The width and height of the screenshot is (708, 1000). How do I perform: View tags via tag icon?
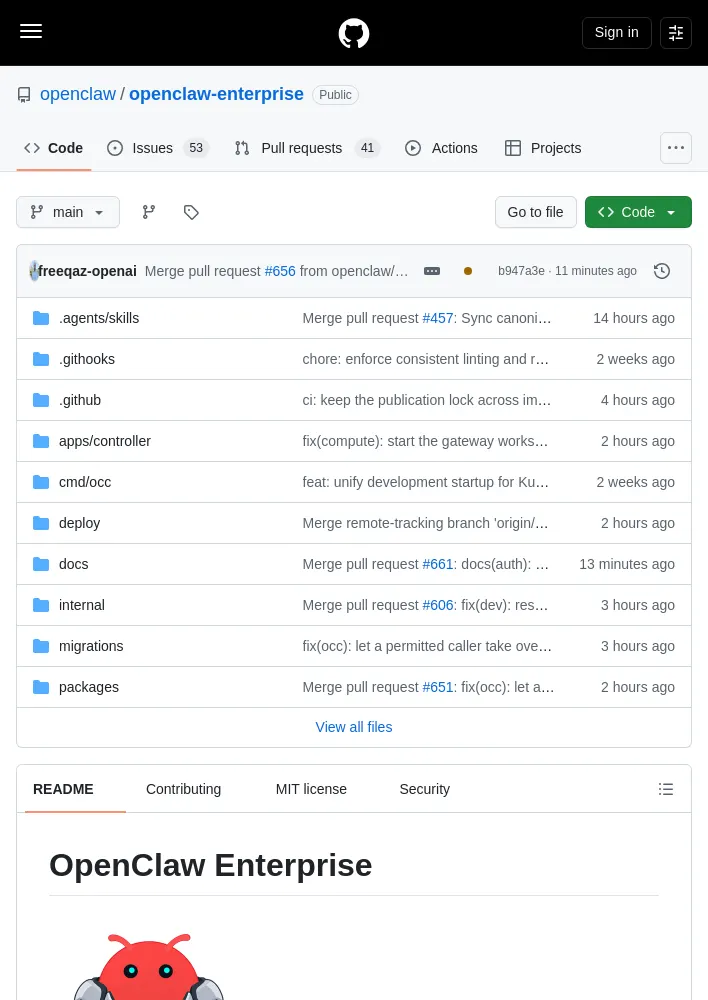coord(191,212)
